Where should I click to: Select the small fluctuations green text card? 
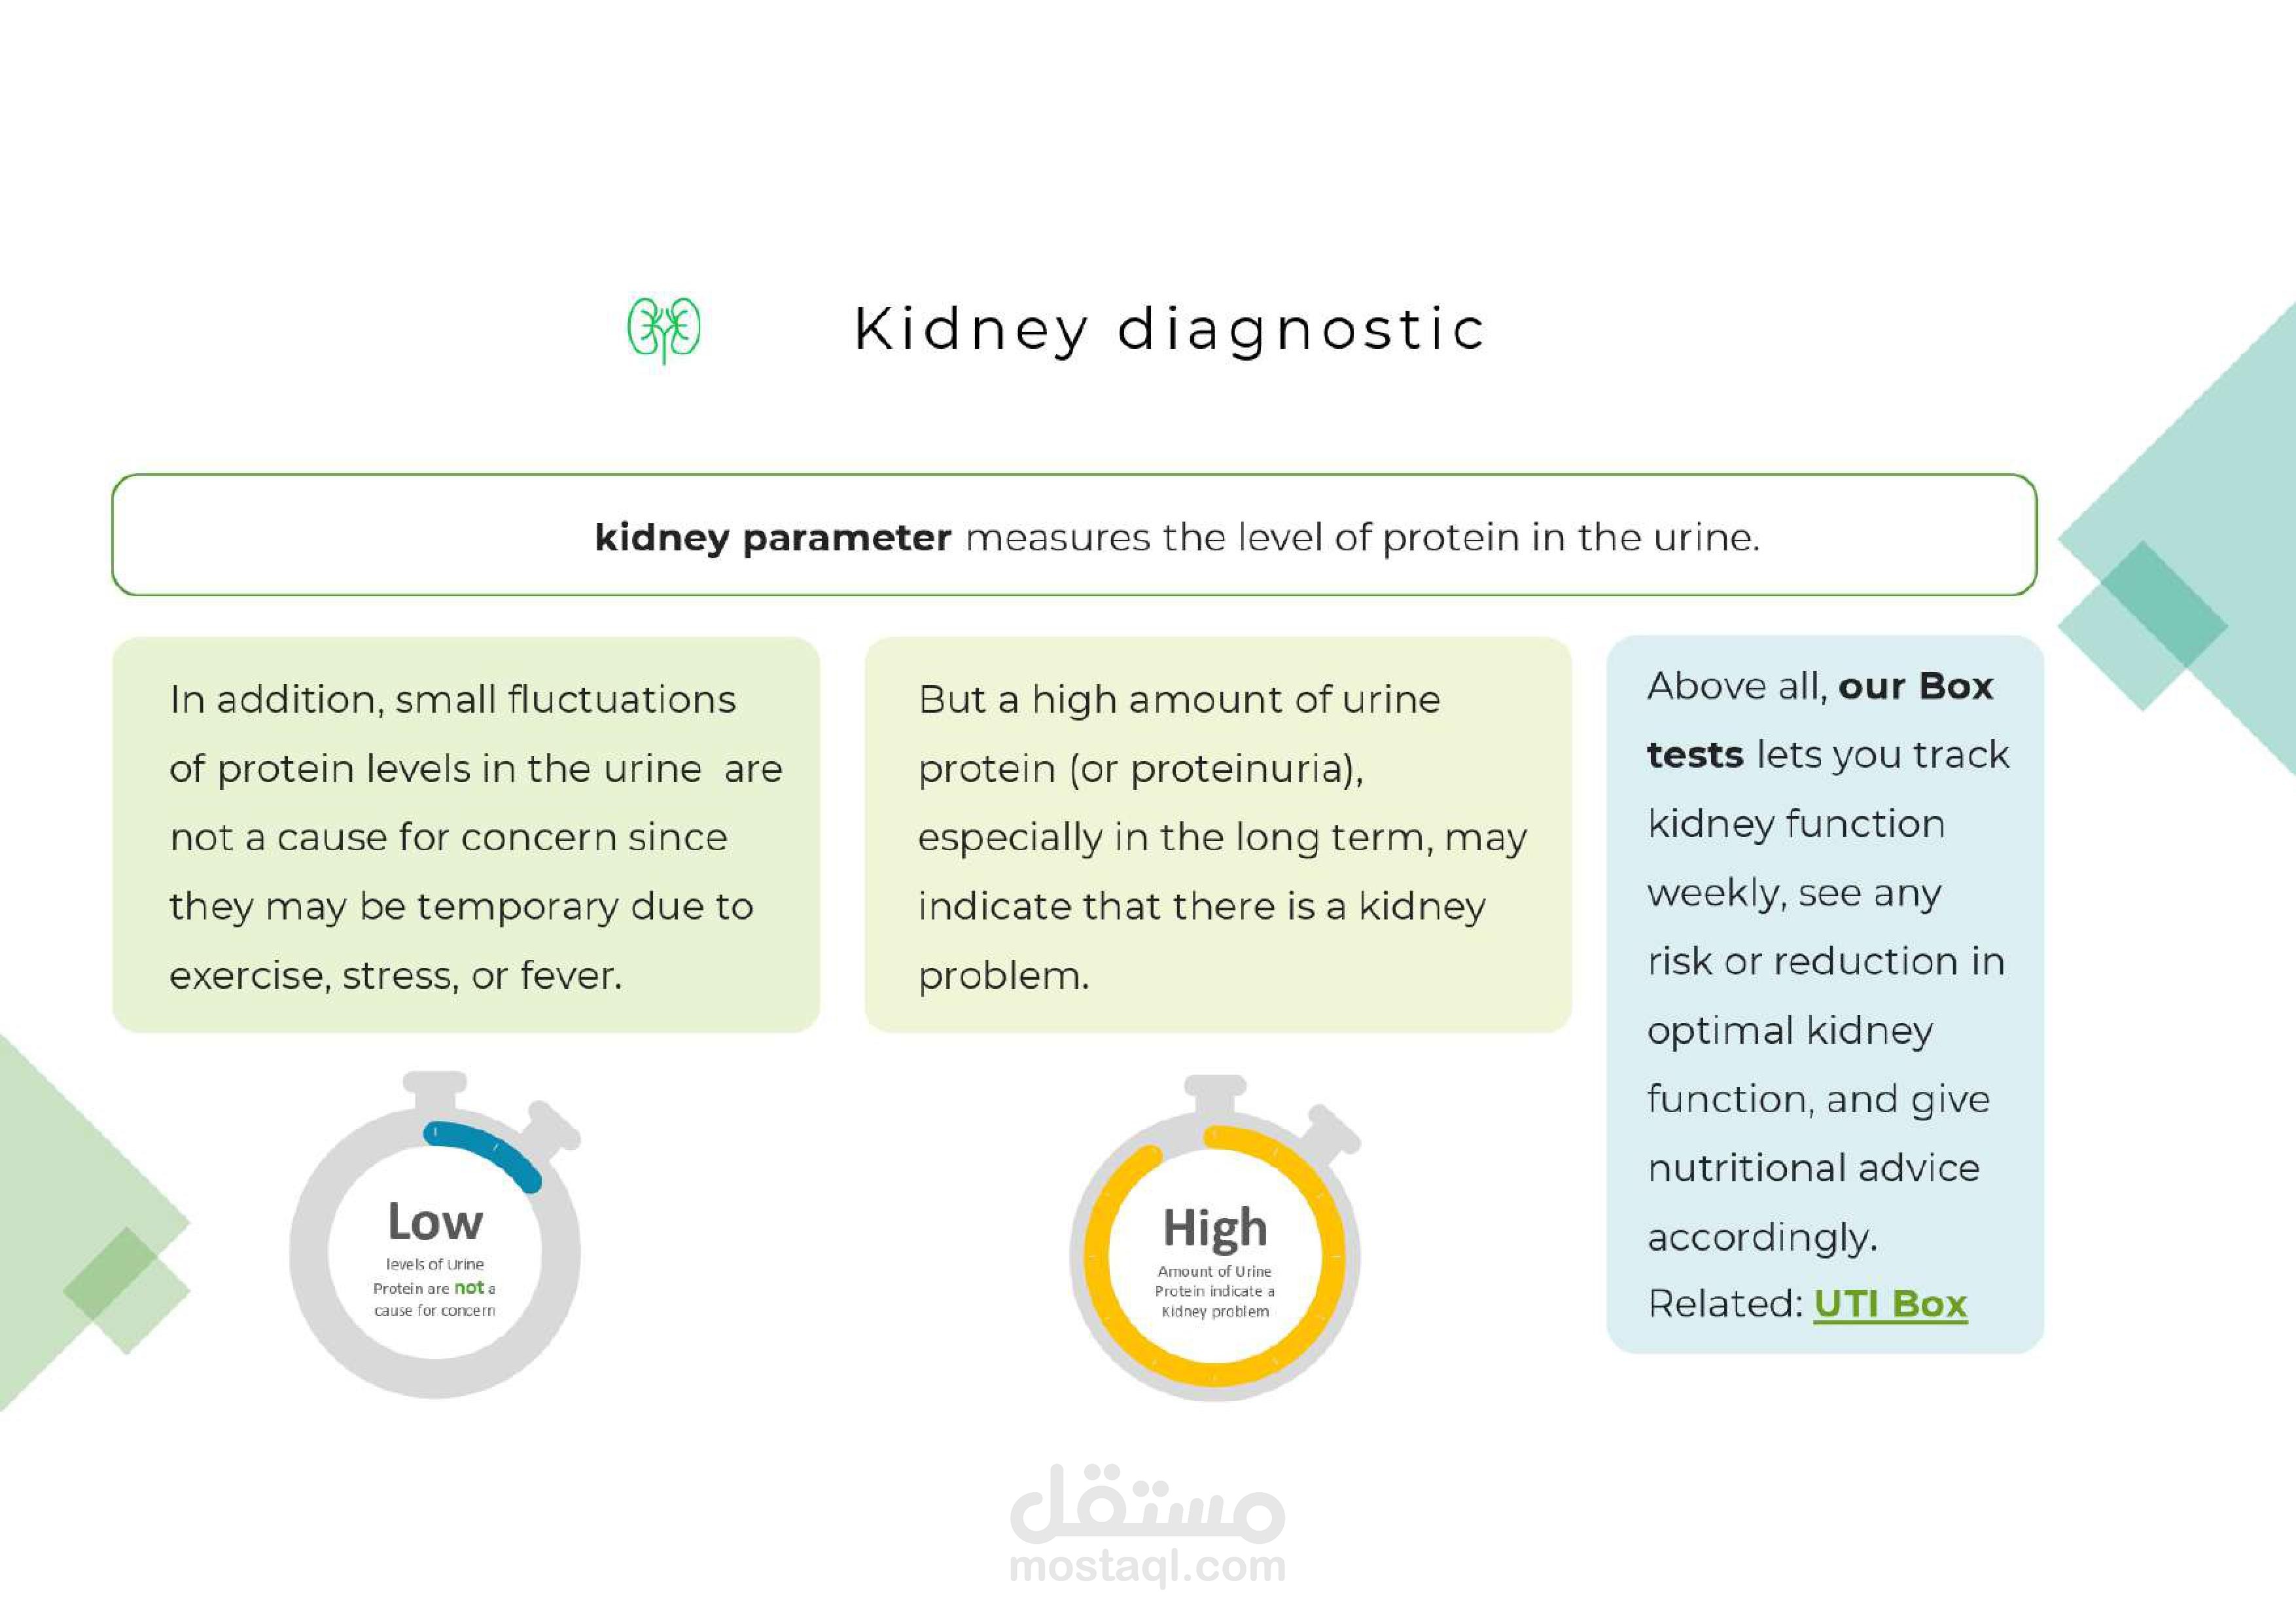[466, 835]
